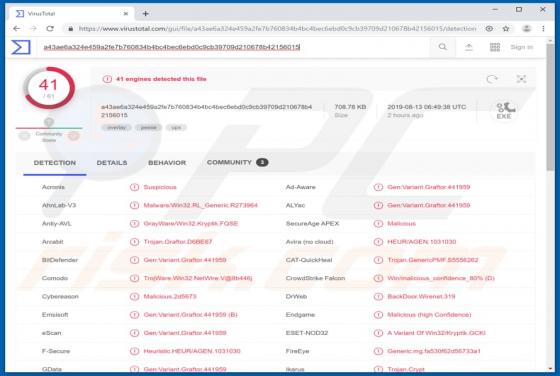
Task: Switch to the DETAILS tab
Action: [112, 163]
